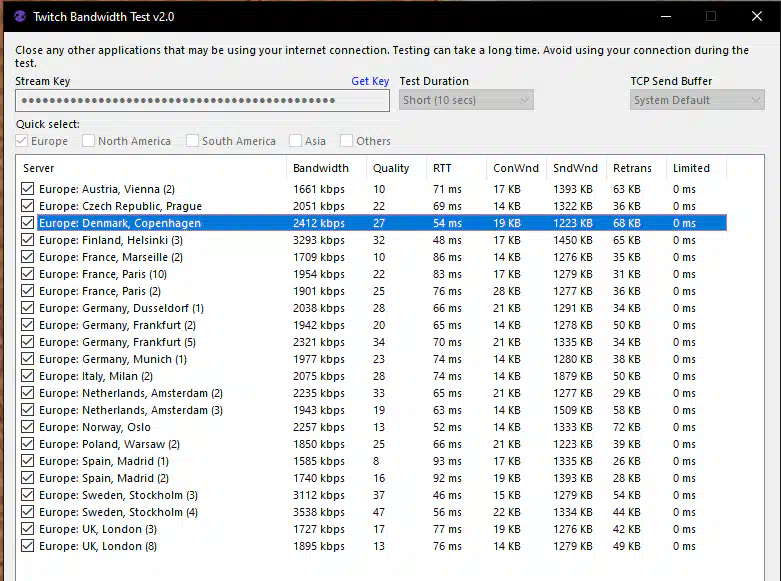Sort by the SndWnd column header
Viewport: 781px width, 581px height.
click(x=576, y=168)
